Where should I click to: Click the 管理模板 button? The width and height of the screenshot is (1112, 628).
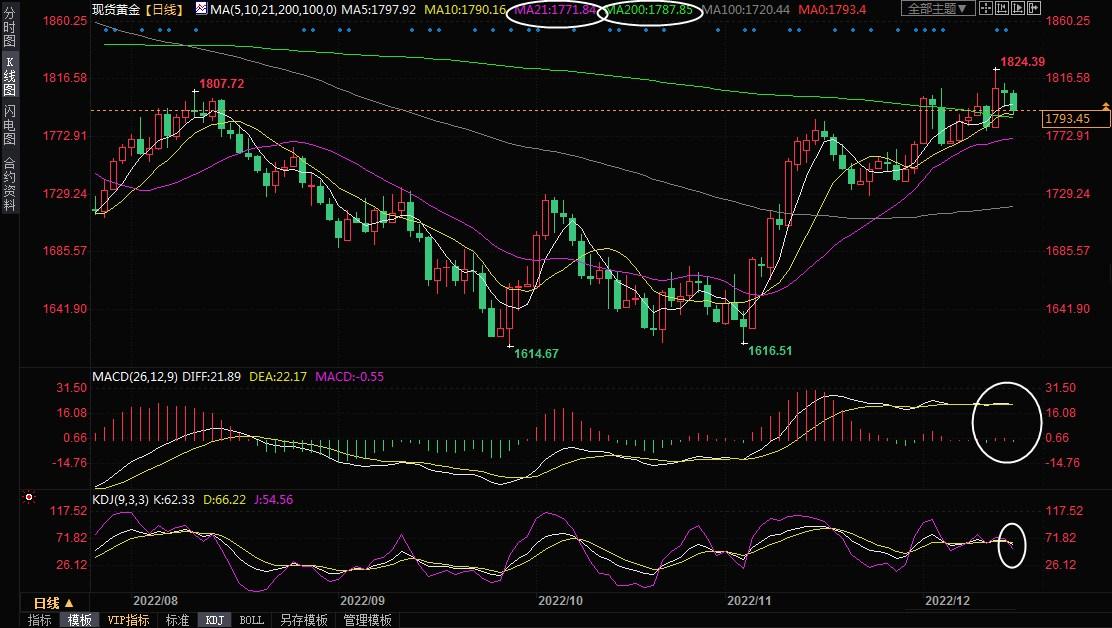(367, 620)
